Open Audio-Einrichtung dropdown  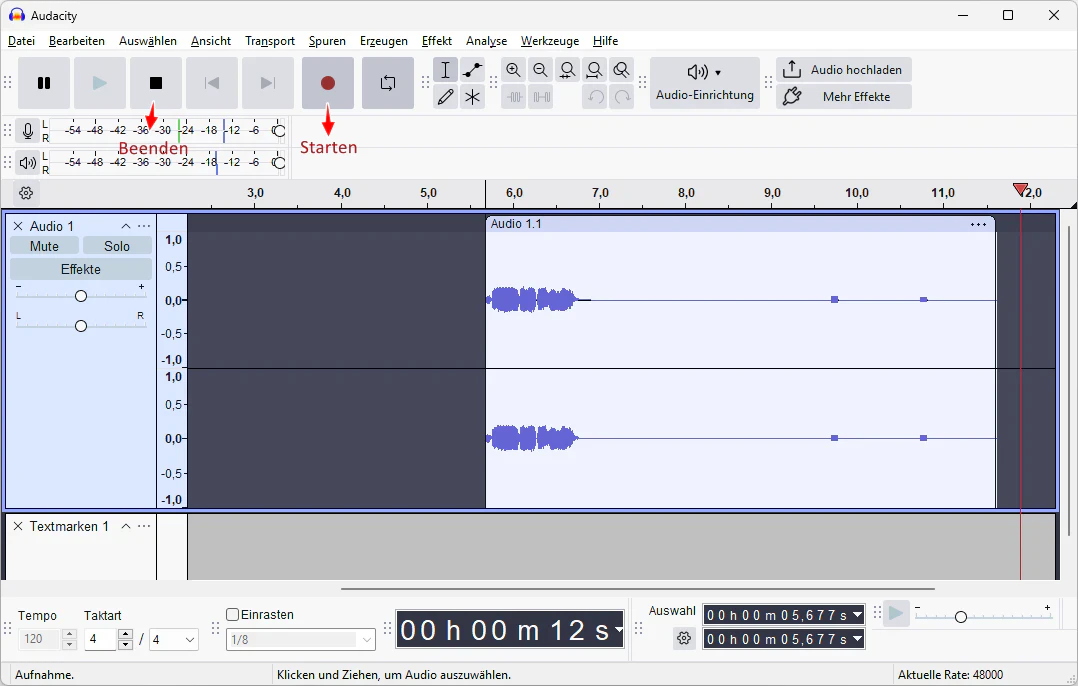tap(705, 83)
